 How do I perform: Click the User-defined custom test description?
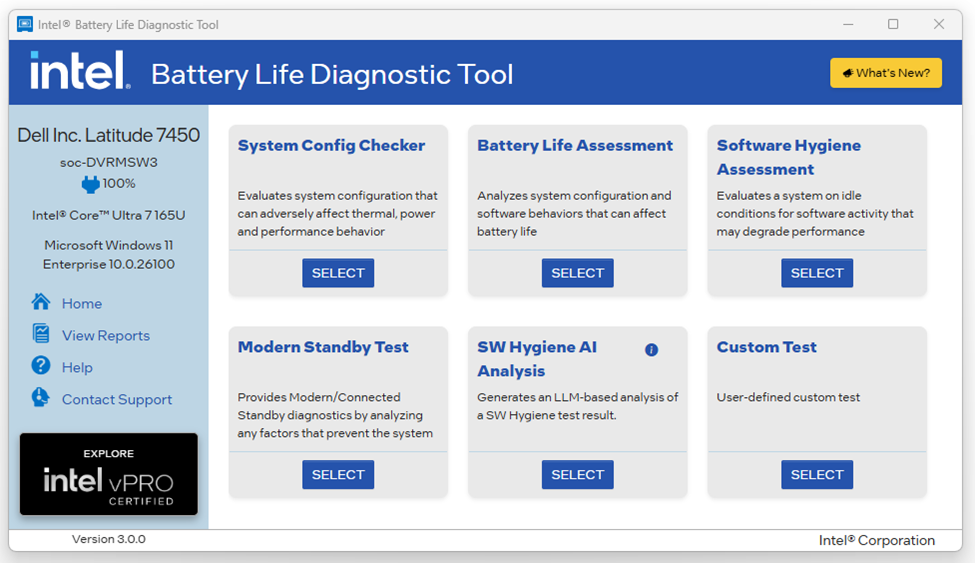pyautogui.click(x=788, y=398)
